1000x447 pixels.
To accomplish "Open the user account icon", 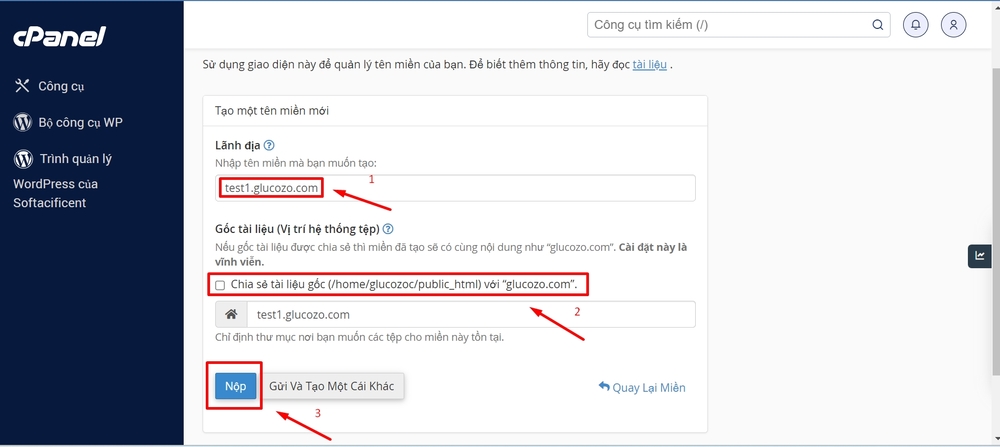I will click(x=955, y=25).
